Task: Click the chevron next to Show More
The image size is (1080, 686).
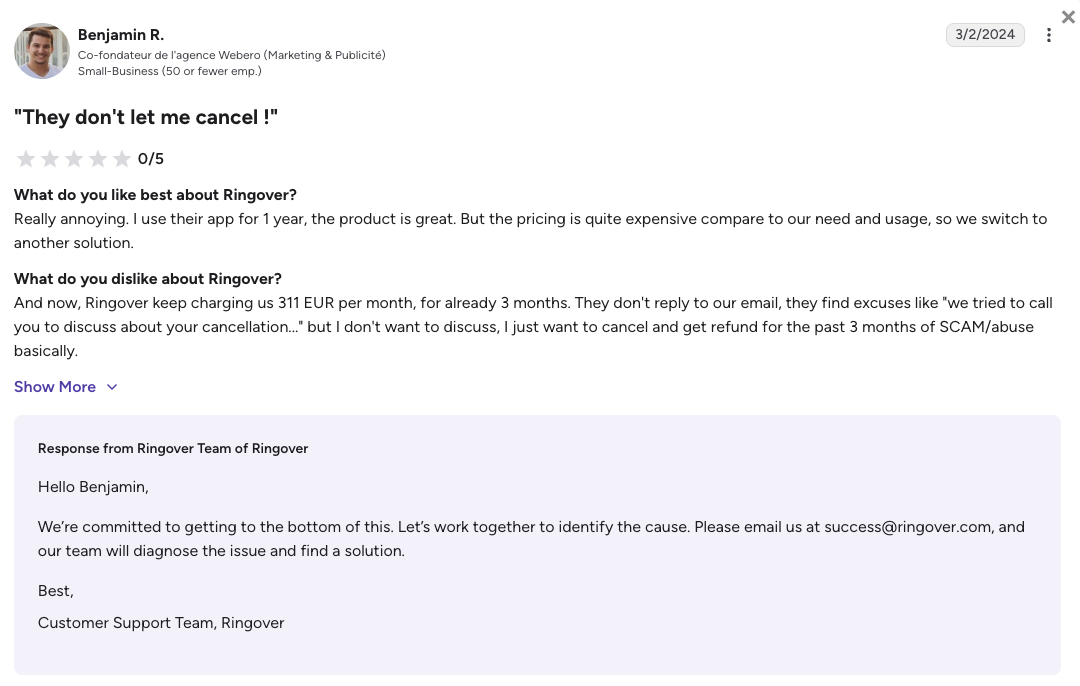Action: (112, 387)
